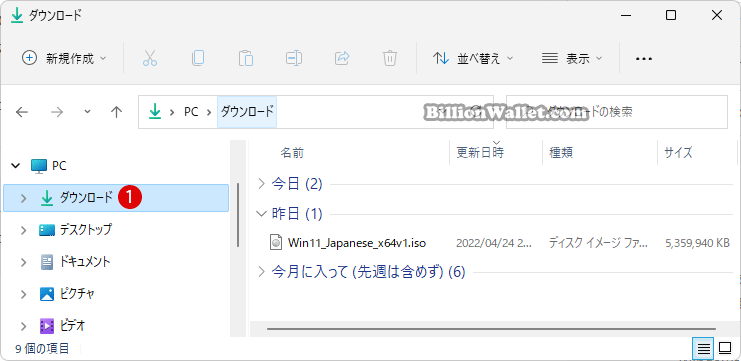Screen dimensions: 741x361
Task: Click the ディスク イメージ type cell
Action: [x=598, y=243]
